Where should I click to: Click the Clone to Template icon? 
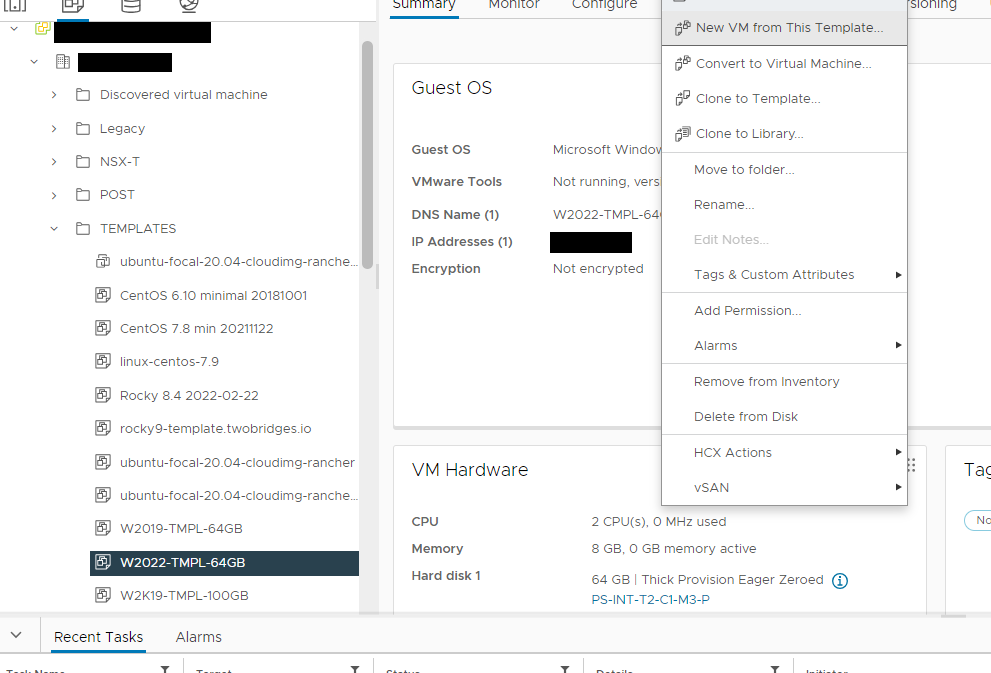(x=683, y=99)
